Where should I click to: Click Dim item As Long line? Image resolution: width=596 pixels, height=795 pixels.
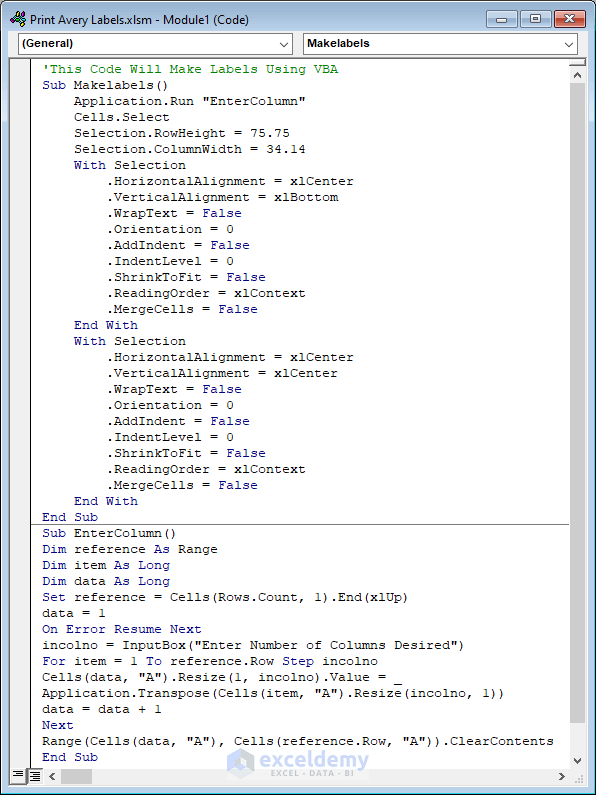(x=106, y=565)
